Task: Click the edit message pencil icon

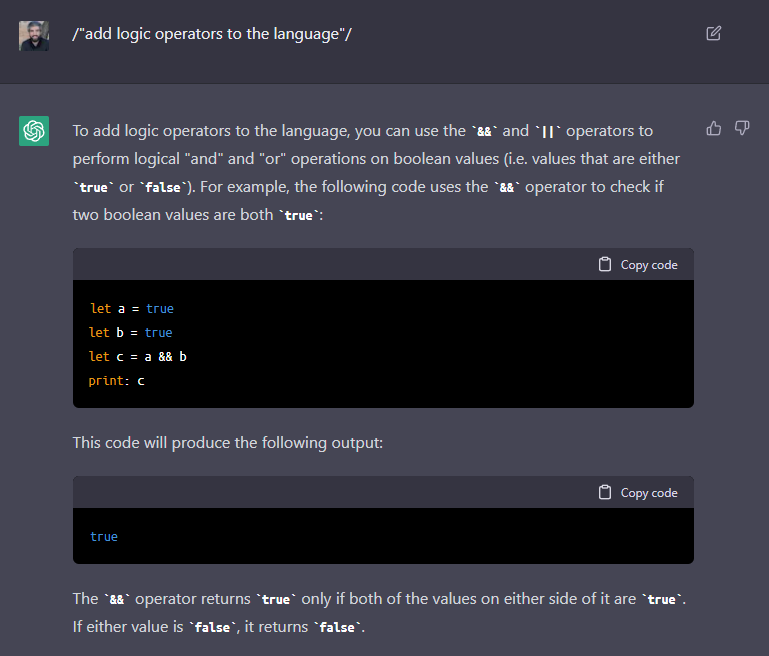Action: click(x=714, y=33)
